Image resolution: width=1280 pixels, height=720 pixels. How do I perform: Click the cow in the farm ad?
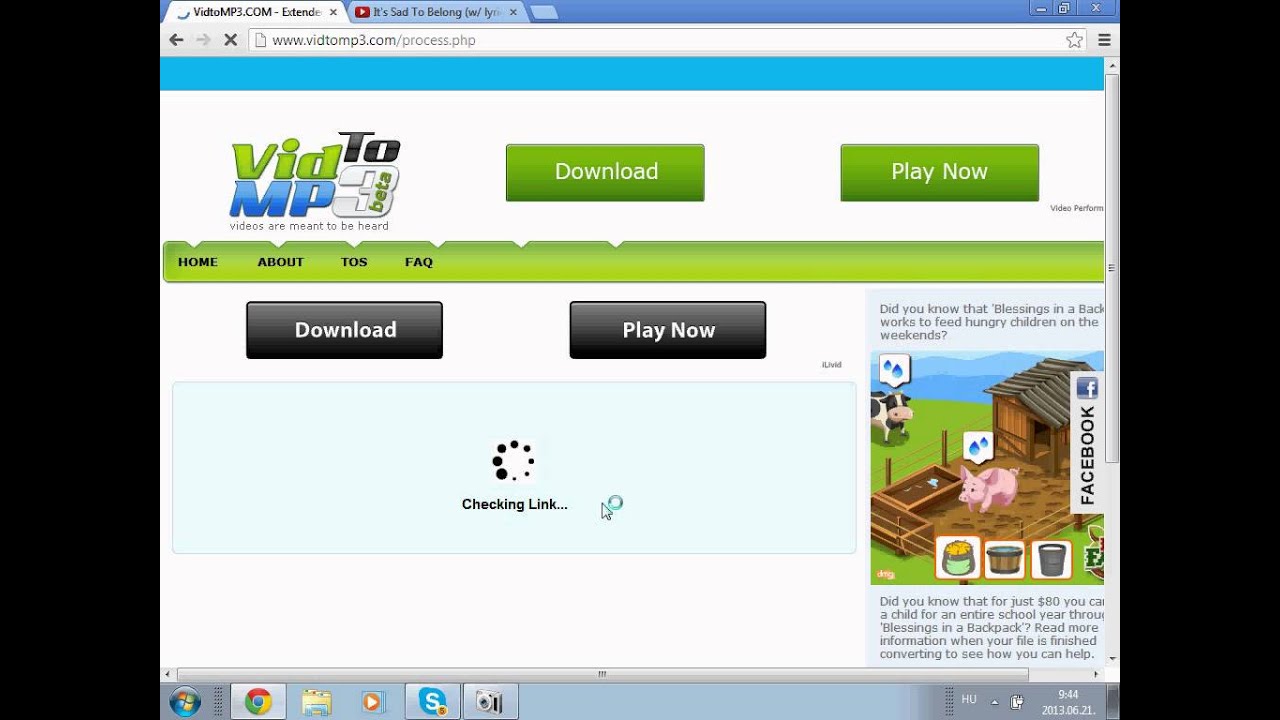(891, 415)
